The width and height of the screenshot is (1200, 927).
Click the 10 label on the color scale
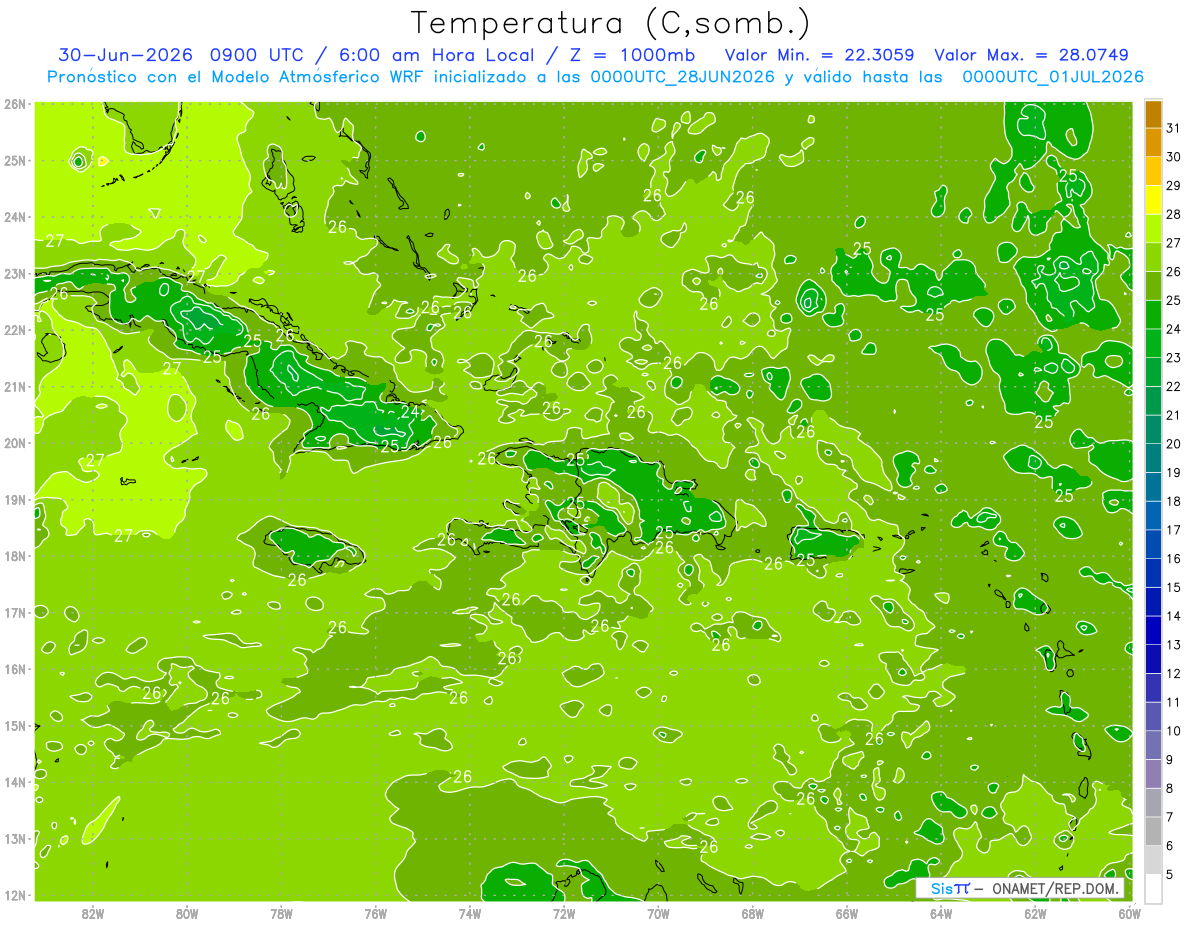pyautogui.click(x=1173, y=731)
